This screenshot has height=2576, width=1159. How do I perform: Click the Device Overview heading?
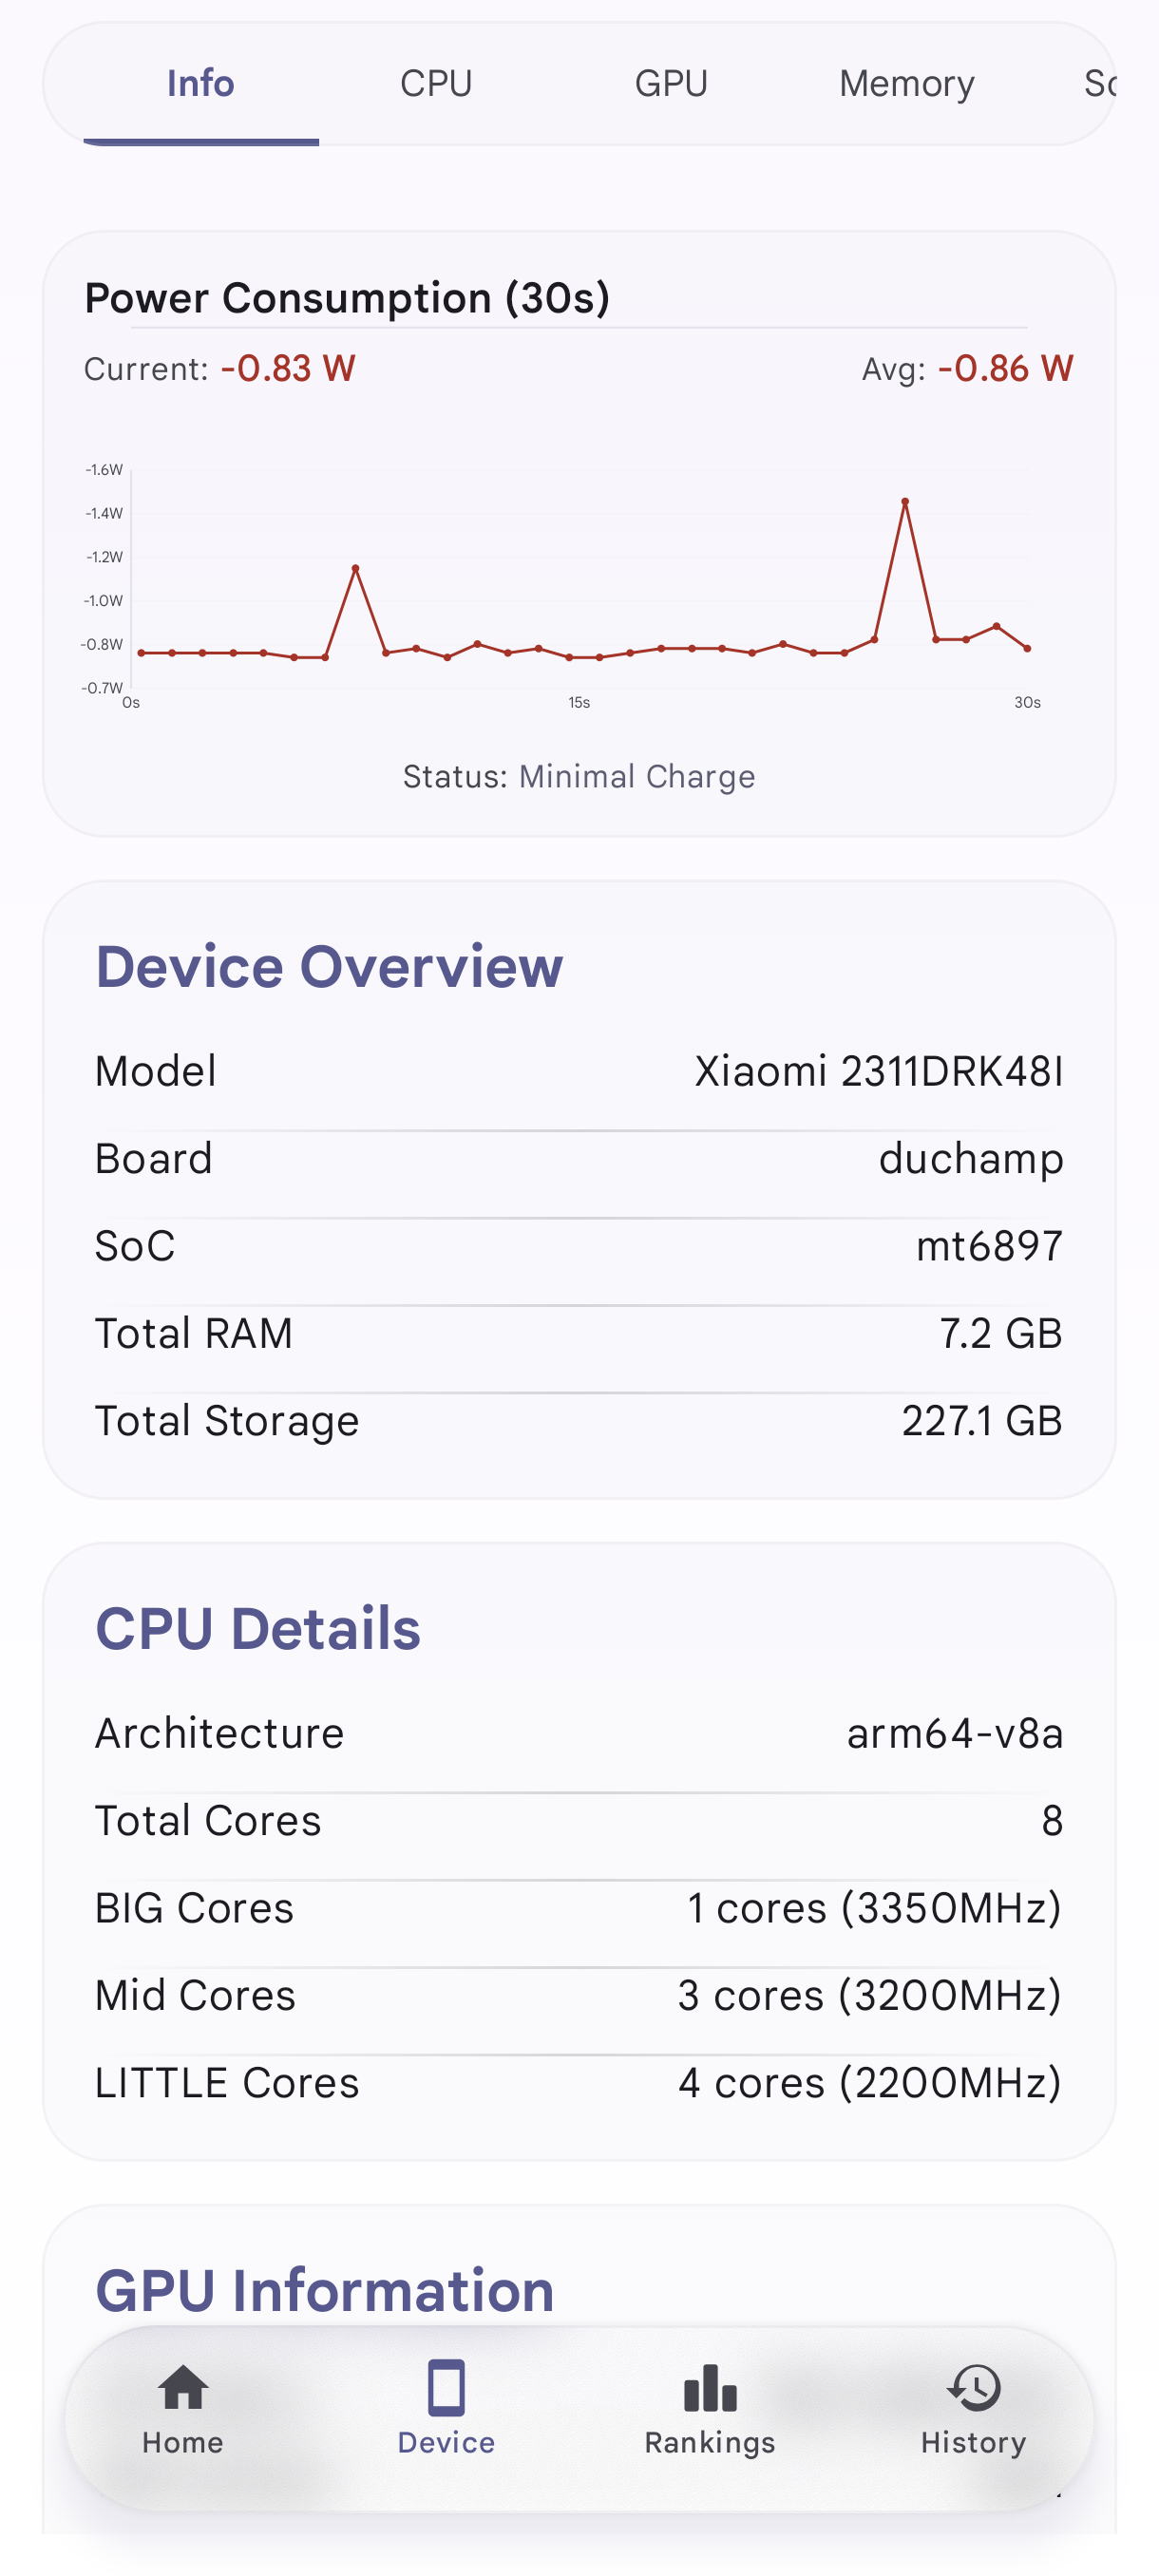(329, 967)
